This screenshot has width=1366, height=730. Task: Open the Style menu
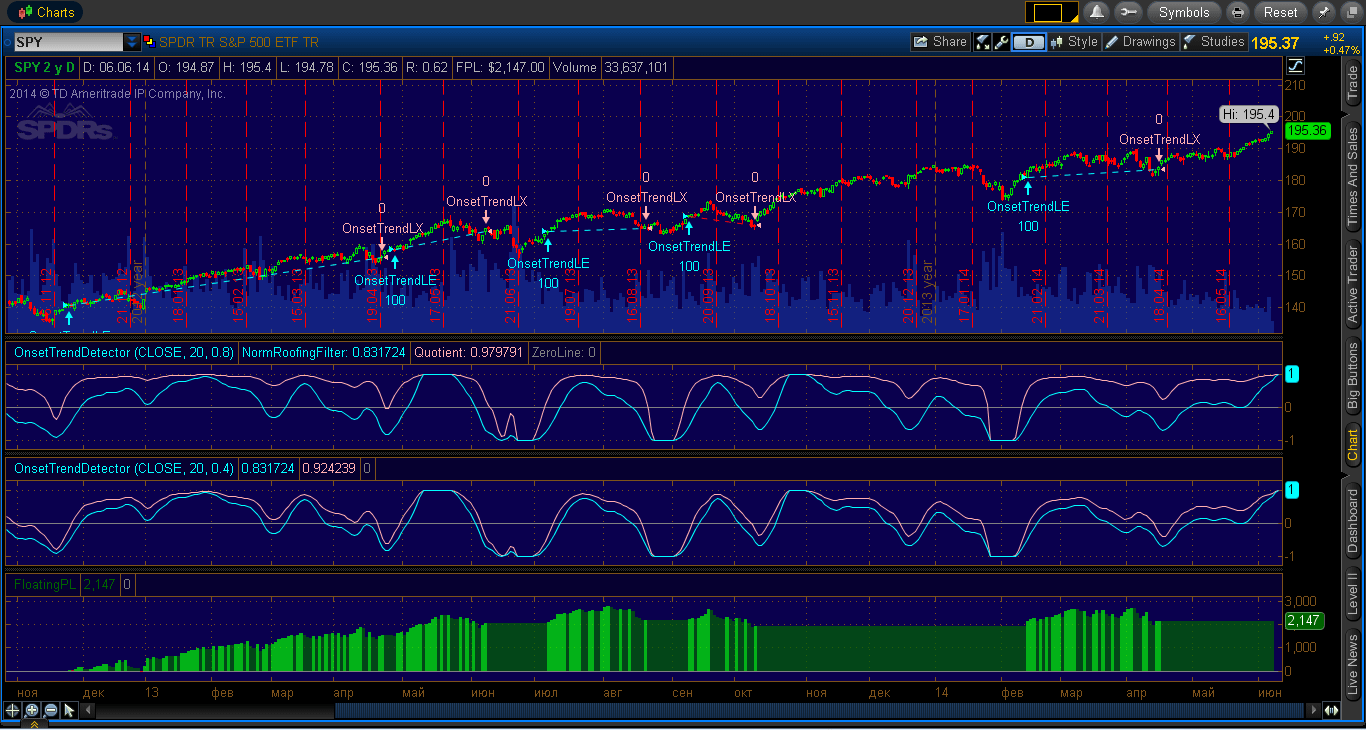[x=1074, y=42]
